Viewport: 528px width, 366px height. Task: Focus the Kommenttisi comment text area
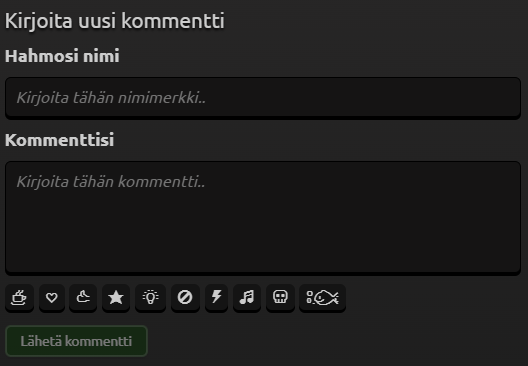(263, 218)
